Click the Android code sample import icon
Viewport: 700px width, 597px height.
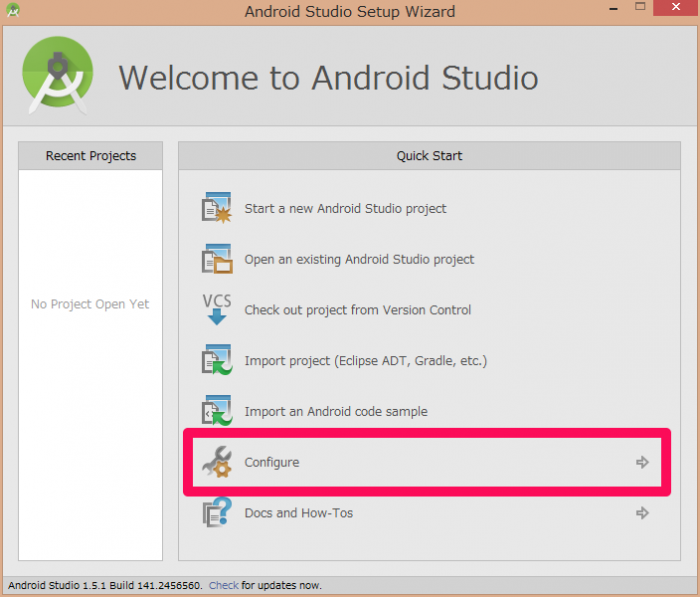217,411
